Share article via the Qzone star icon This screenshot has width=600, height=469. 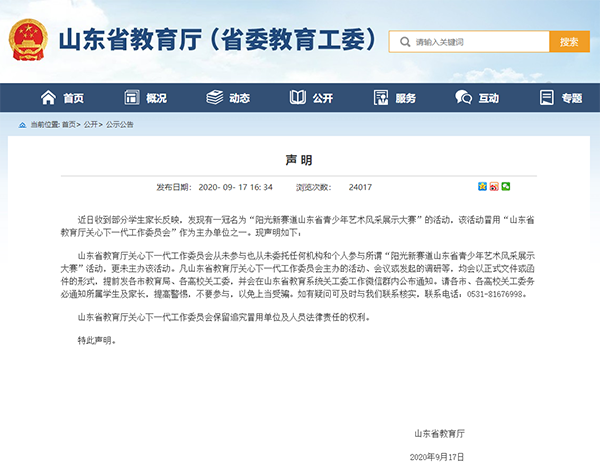(482, 187)
